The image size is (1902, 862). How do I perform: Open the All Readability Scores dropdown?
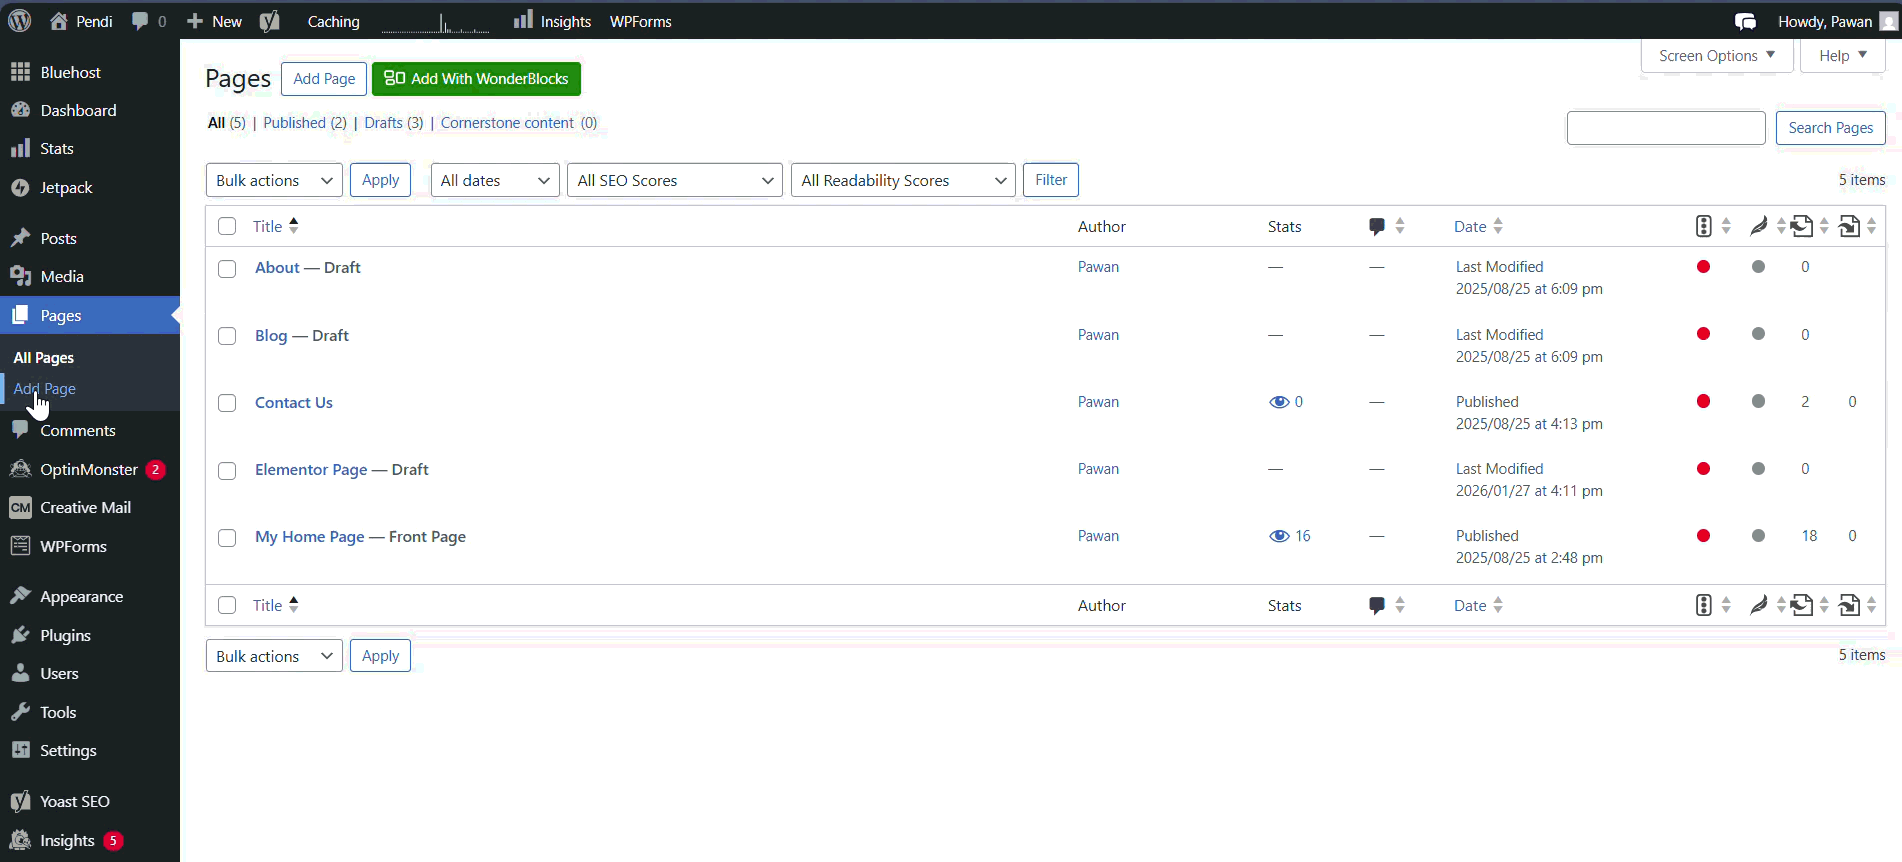pyautogui.click(x=902, y=180)
